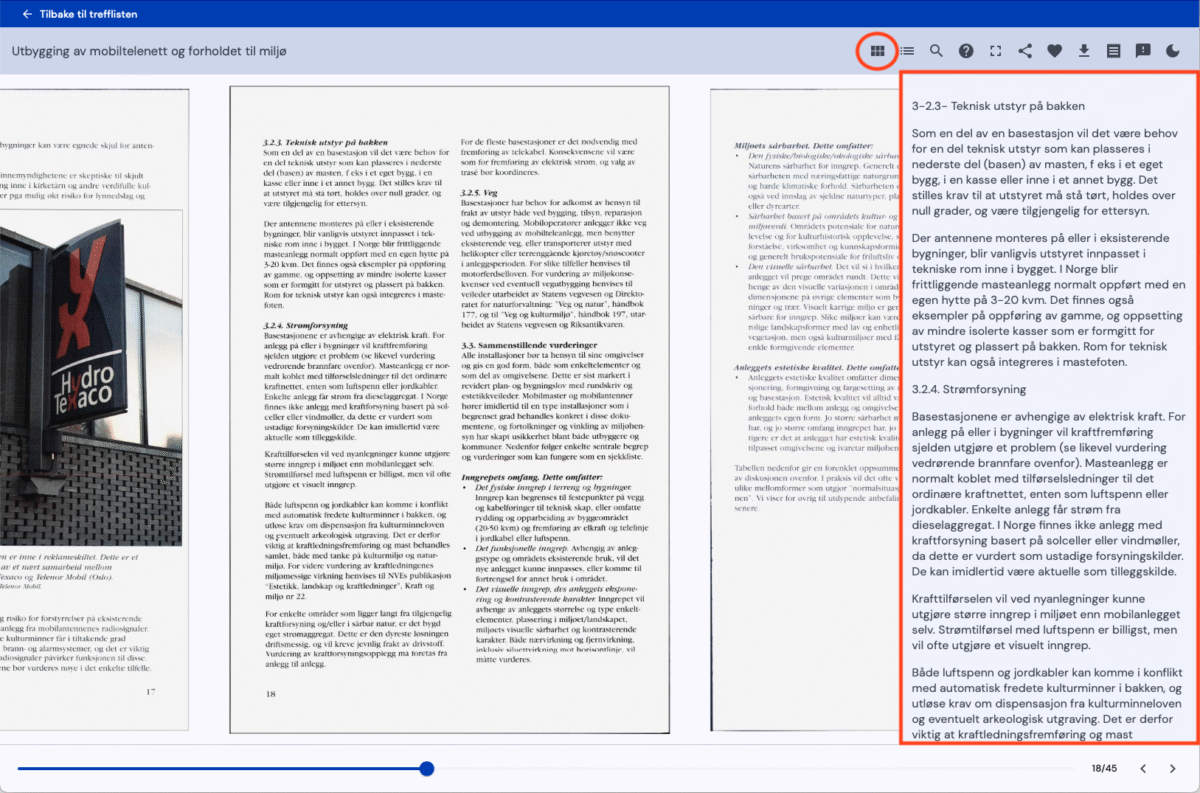
Task: Download the document
Action: 1084,51
